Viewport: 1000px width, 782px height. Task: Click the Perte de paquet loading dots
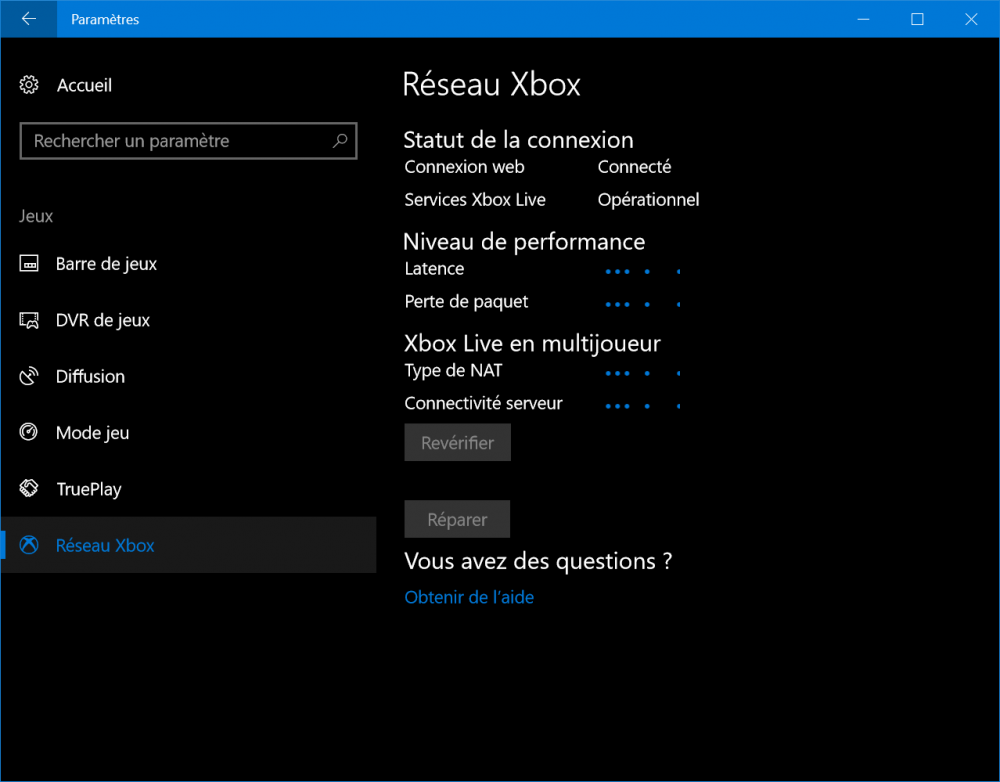pyautogui.click(x=643, y=304)
